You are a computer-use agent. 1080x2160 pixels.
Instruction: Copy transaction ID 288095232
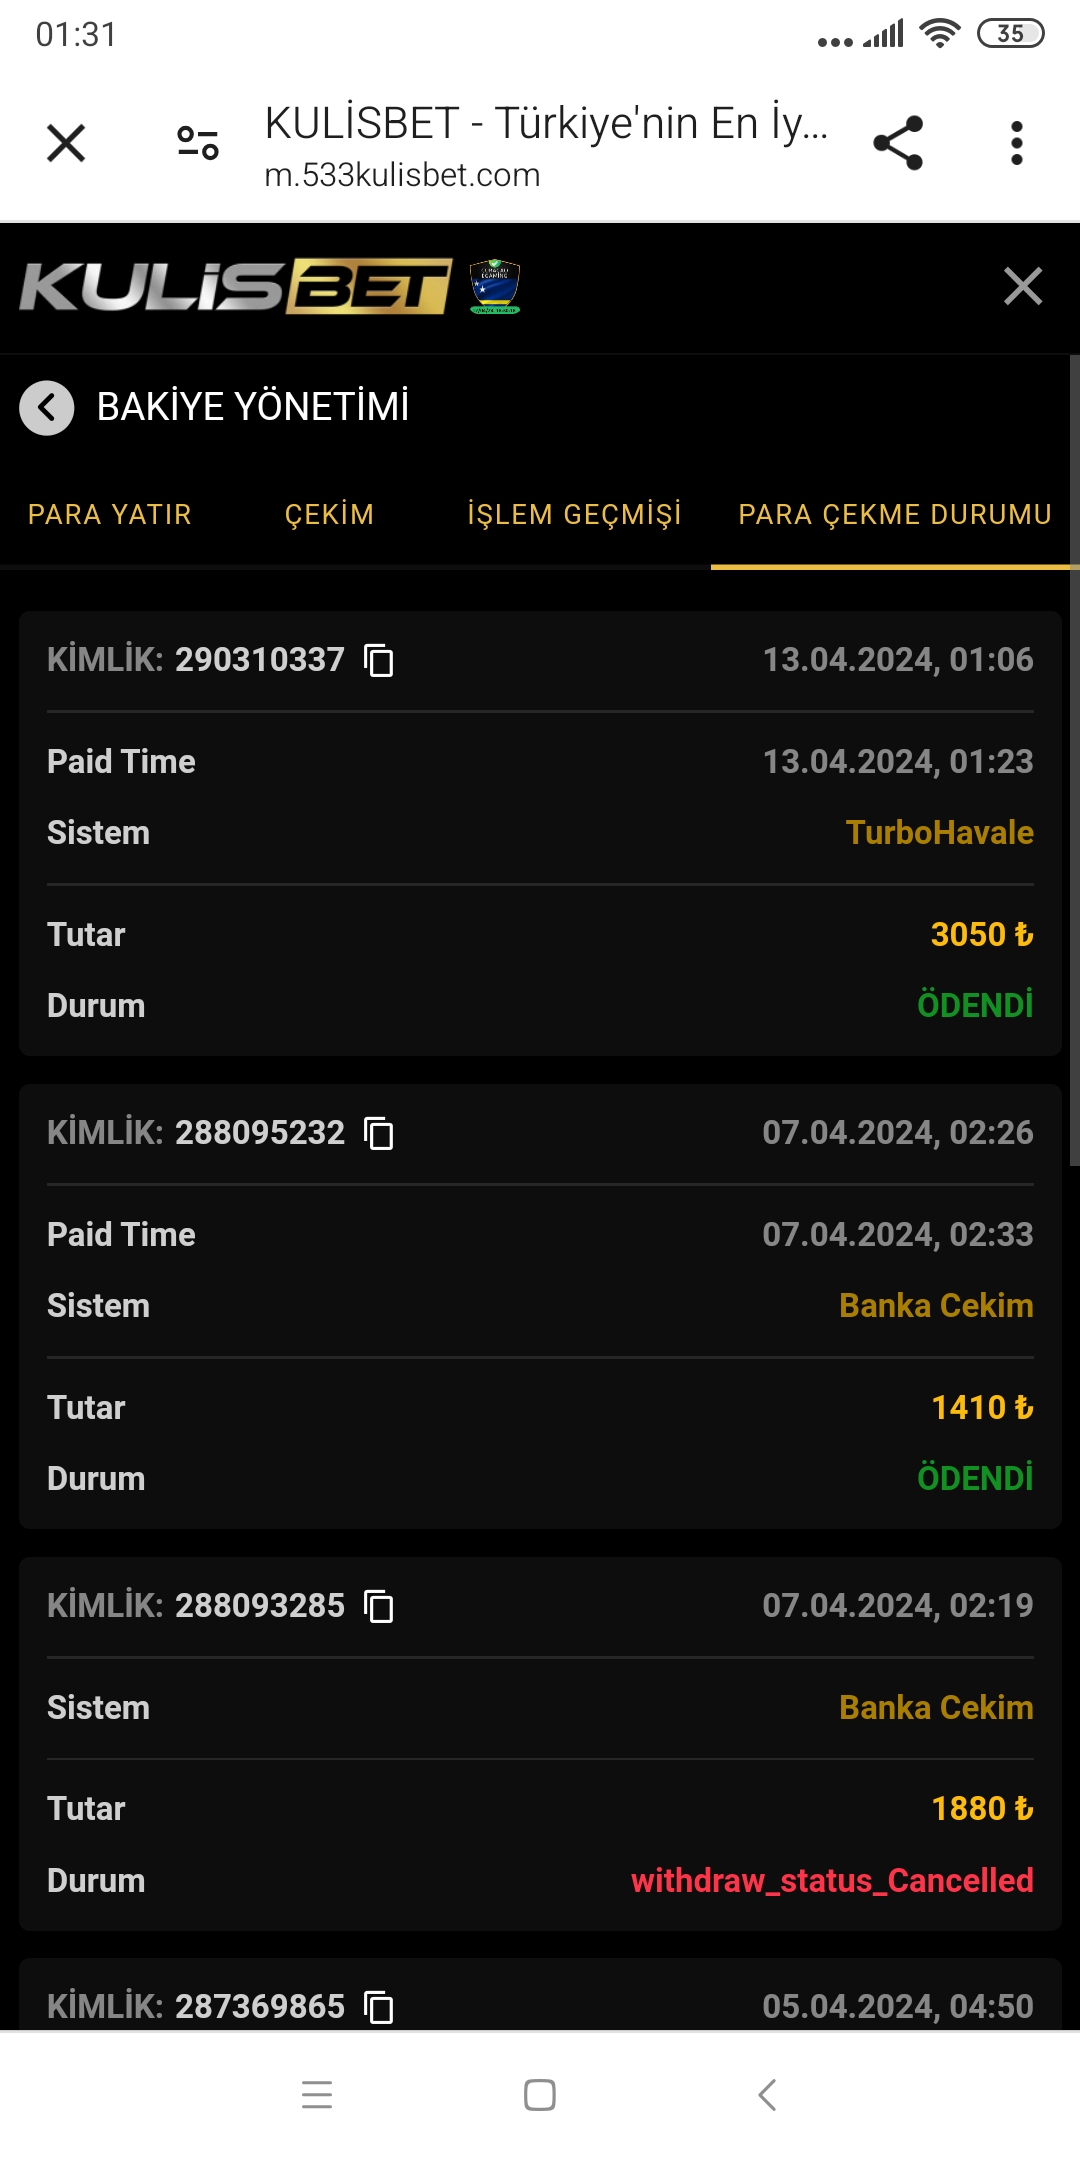pyautogui.click(x=379, y=1134)
